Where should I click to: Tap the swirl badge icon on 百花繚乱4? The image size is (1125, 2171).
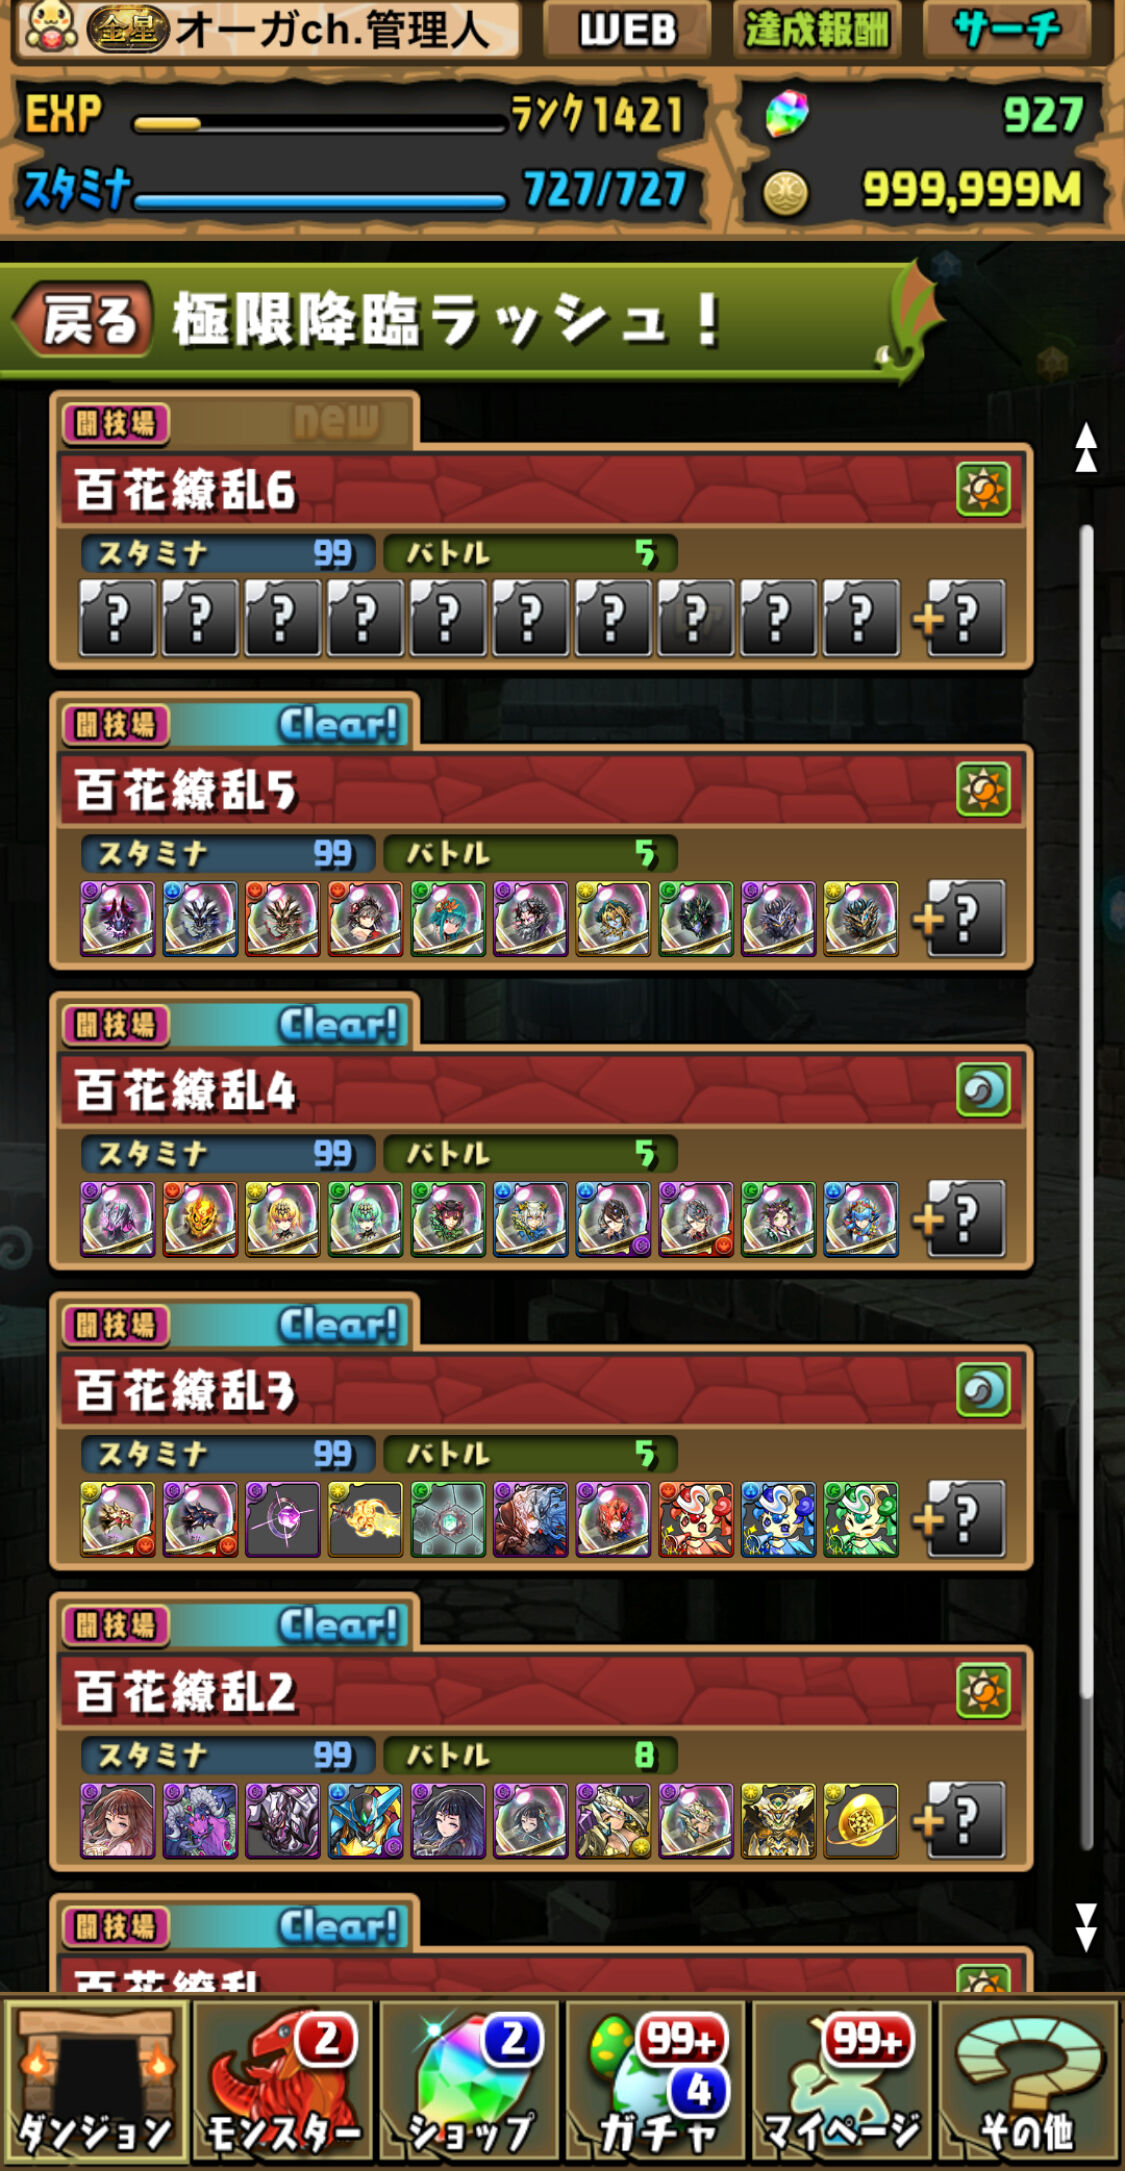[983, 1089]
